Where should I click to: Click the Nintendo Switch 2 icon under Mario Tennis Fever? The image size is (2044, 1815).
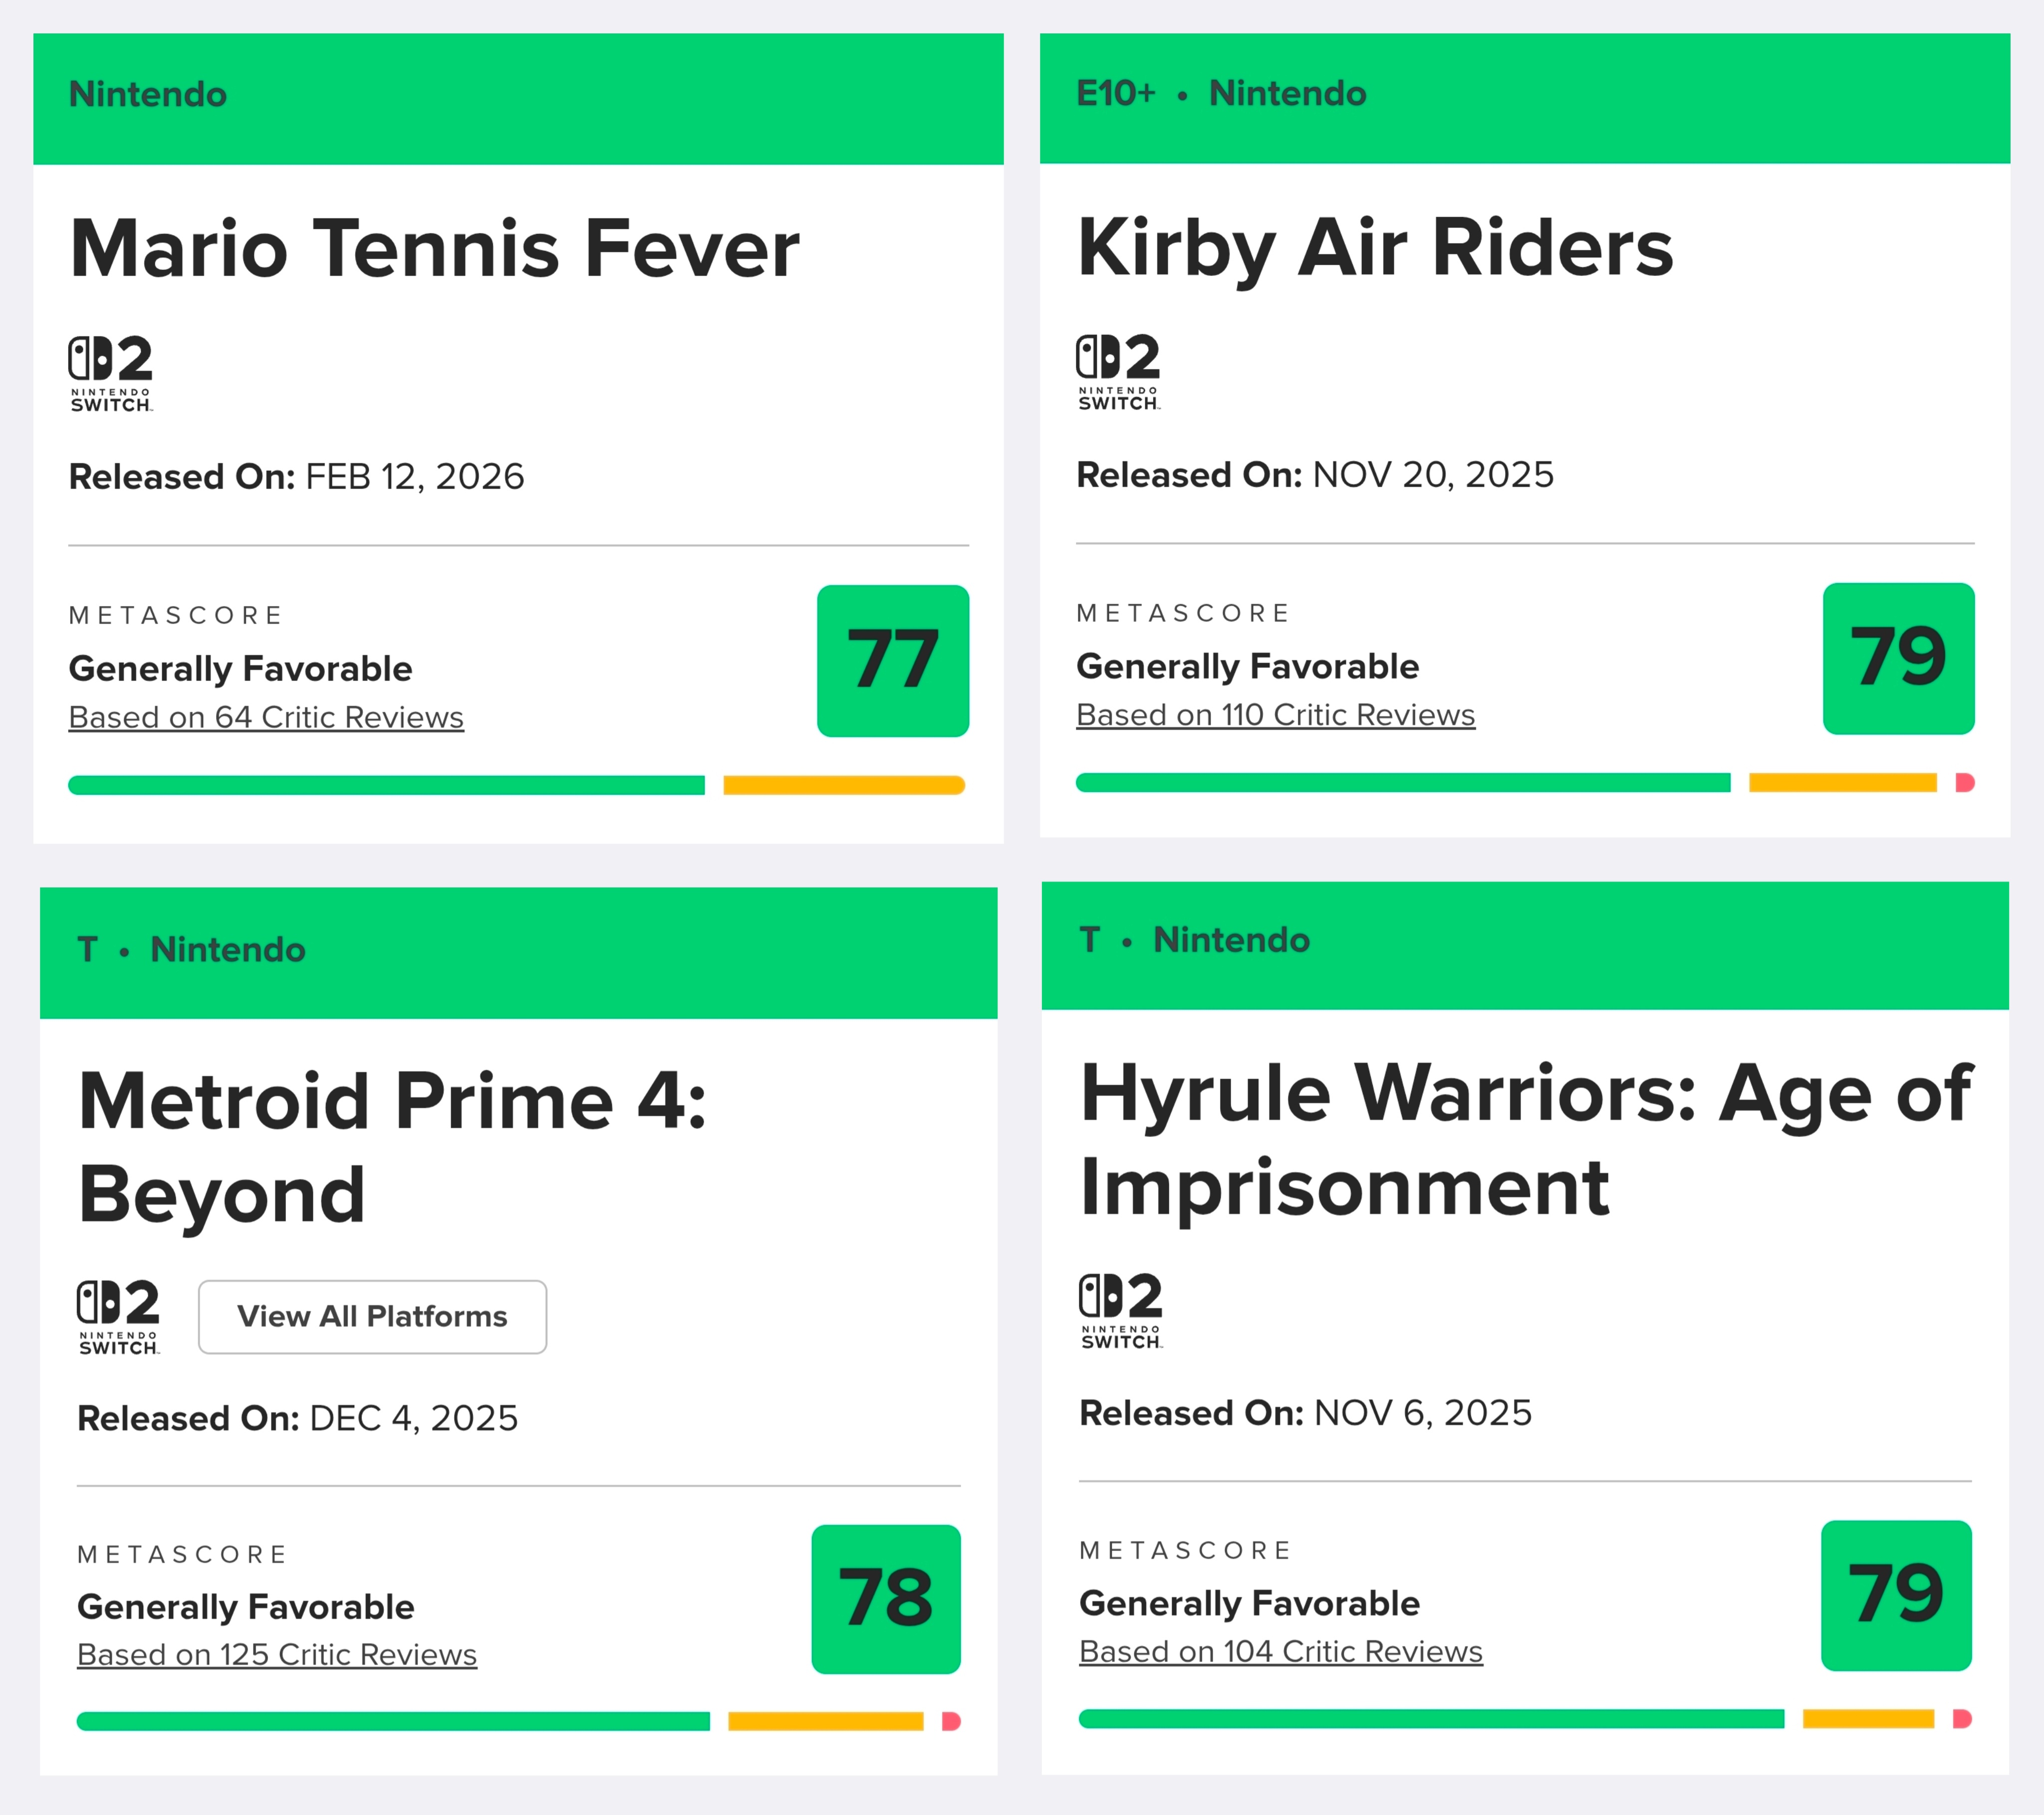point(110,373)
